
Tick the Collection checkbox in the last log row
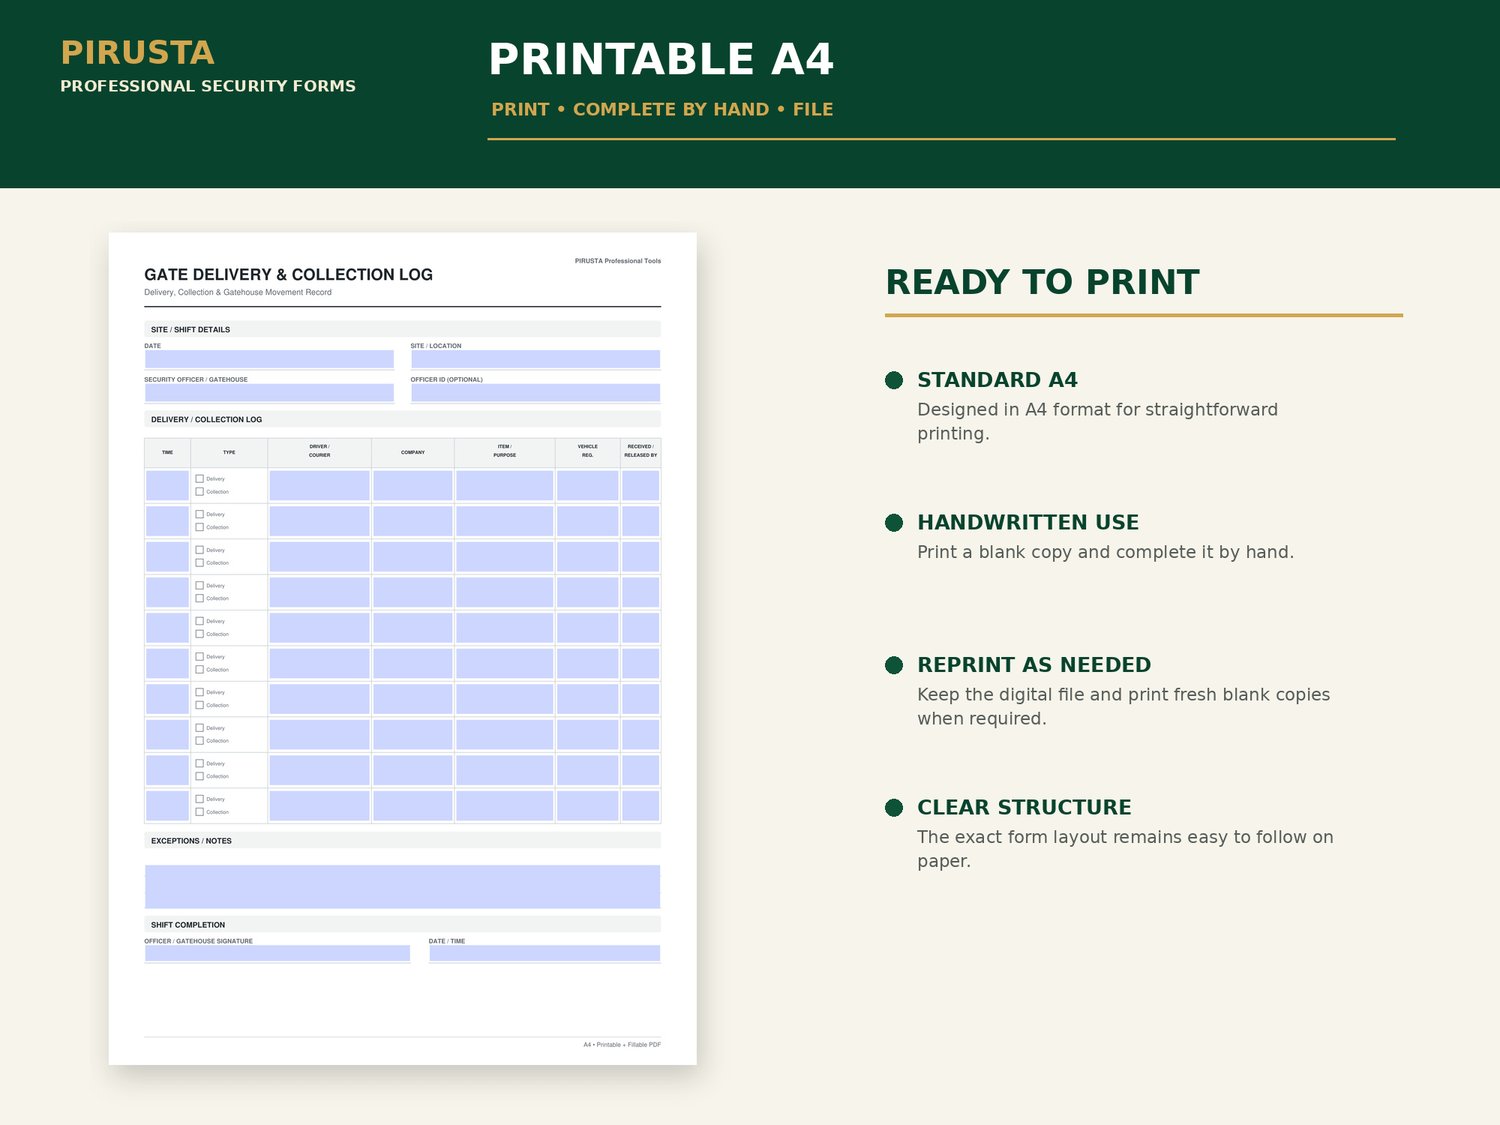pos(199,812)
